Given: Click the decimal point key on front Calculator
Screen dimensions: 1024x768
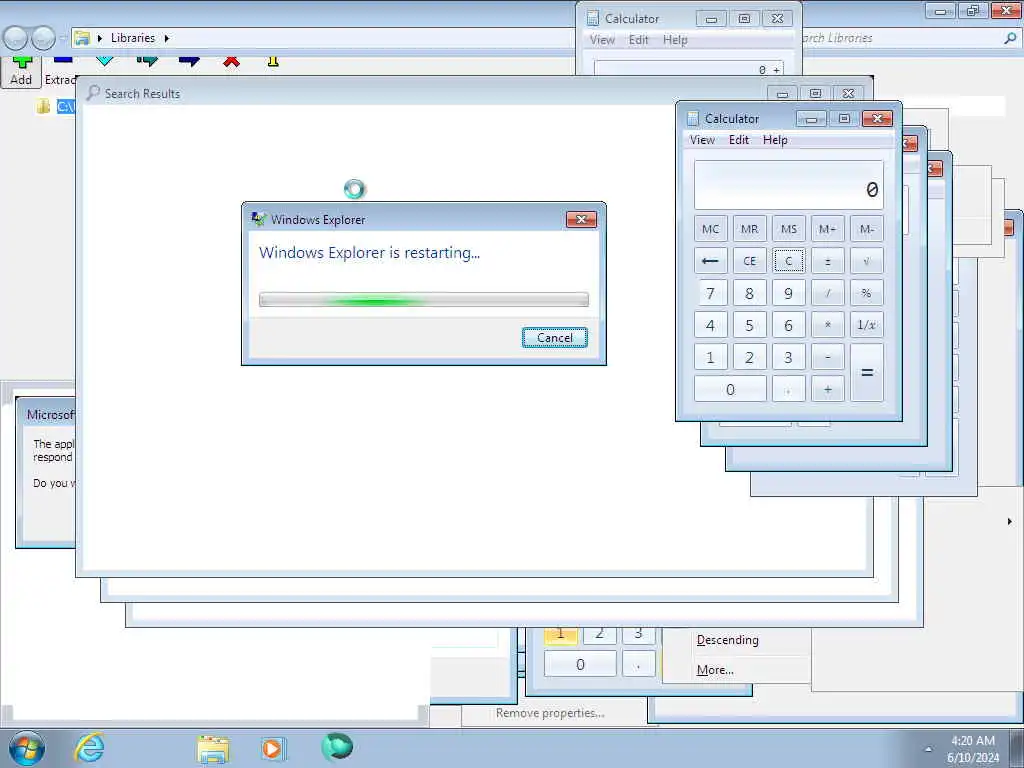Looking at the screenshot, I should [789, 389].
